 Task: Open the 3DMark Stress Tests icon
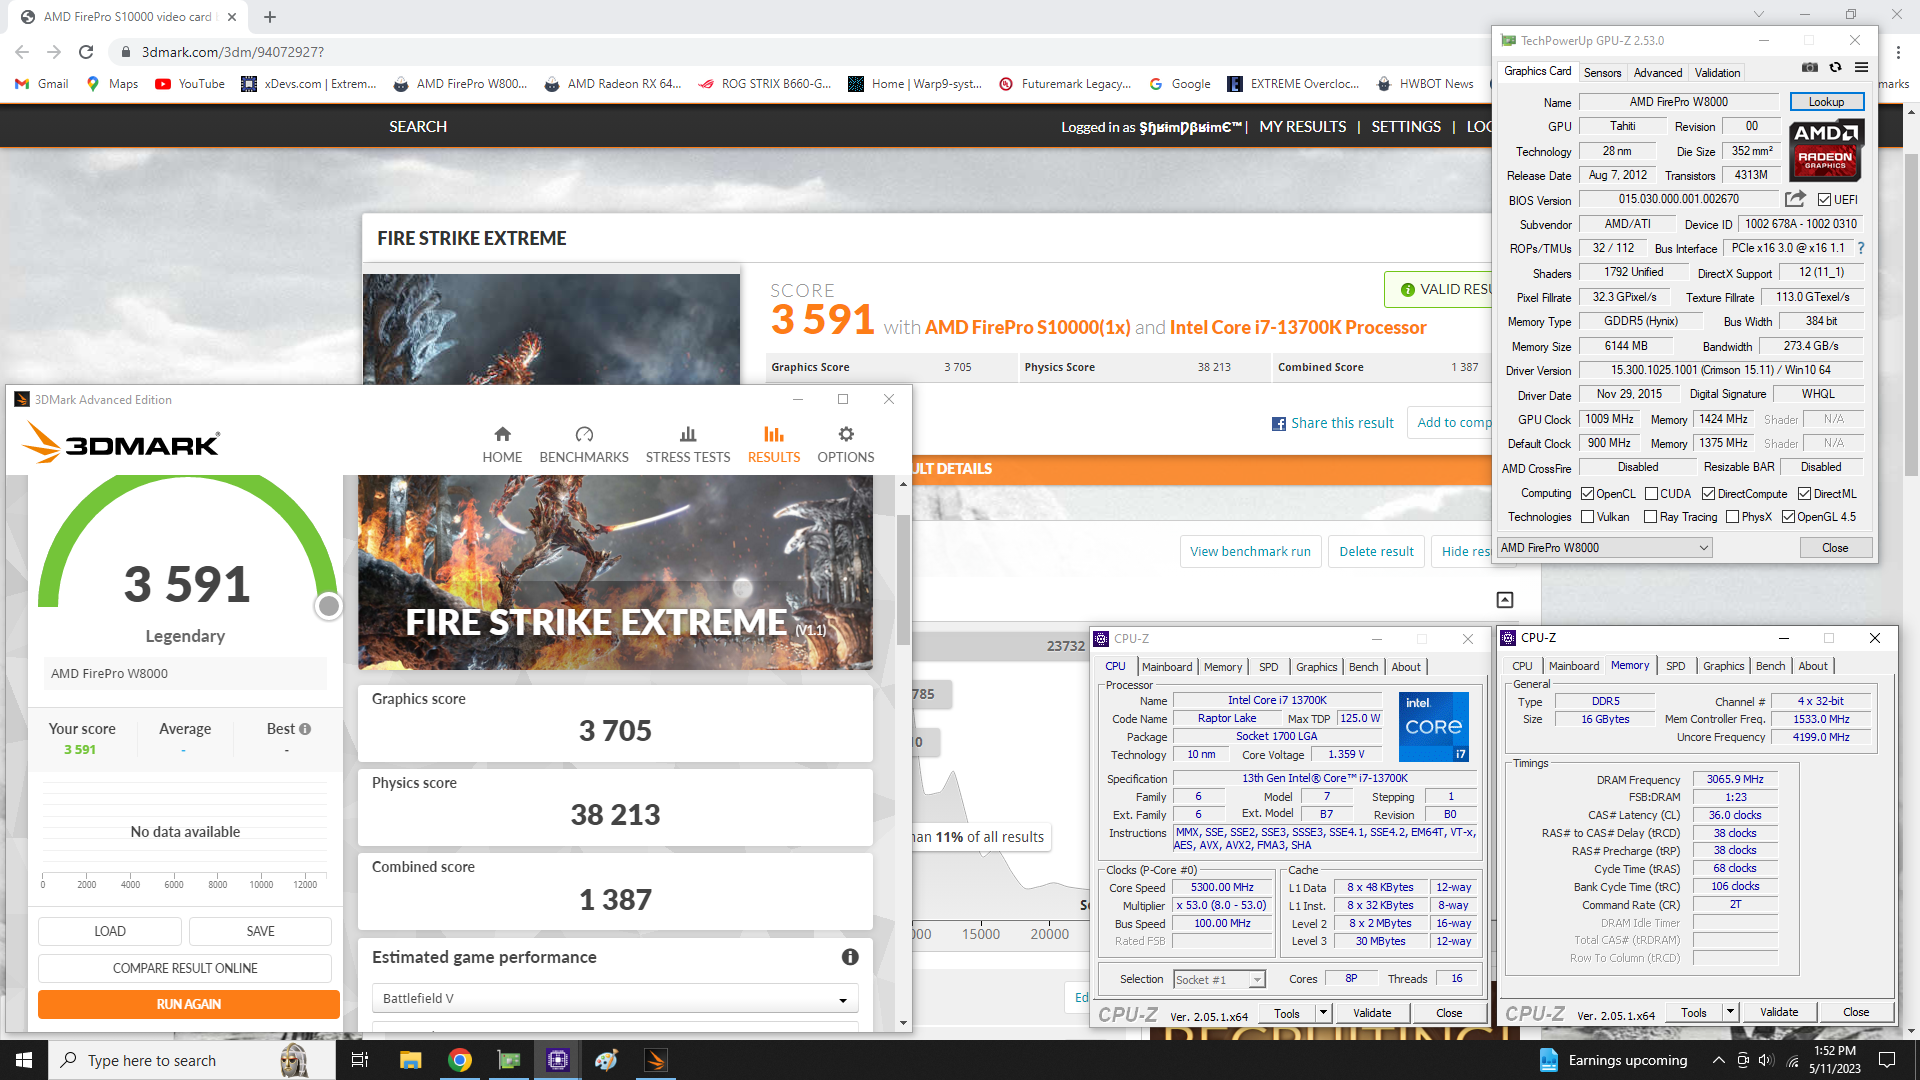point(688,434)
